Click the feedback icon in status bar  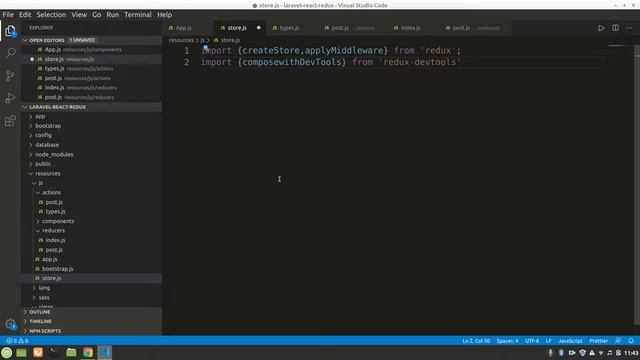pyautogui.click(x=618, y=340)
